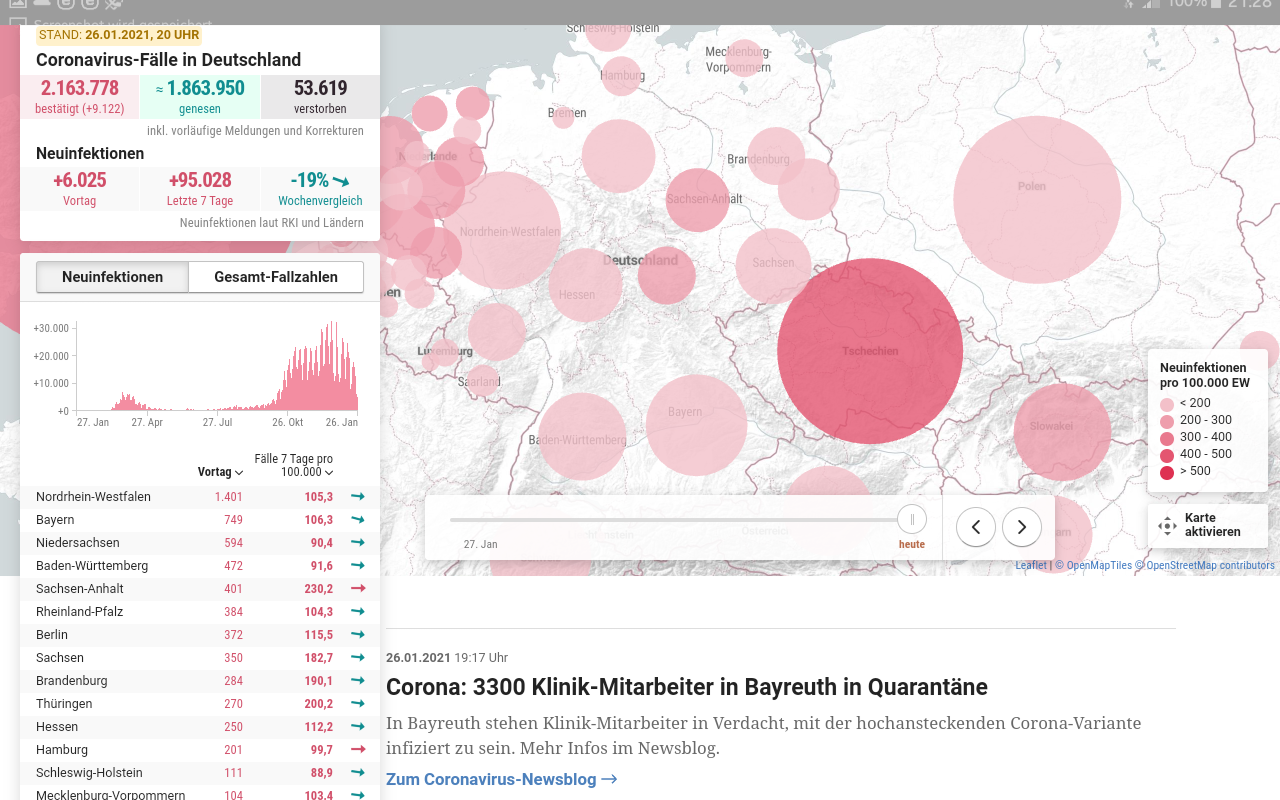Click the Sachsen-Anhalt bubble on map
This screenshot has height=800, width=1280.
tap(697, 200)
